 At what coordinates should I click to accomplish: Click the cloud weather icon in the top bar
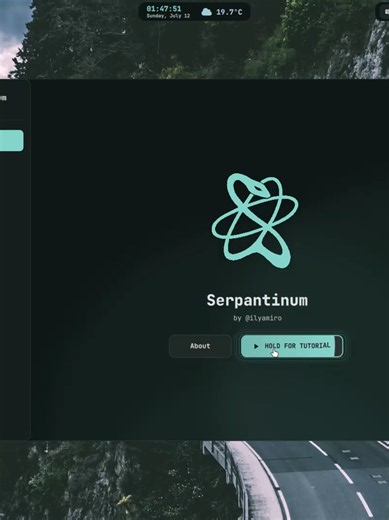click(206, 12)
